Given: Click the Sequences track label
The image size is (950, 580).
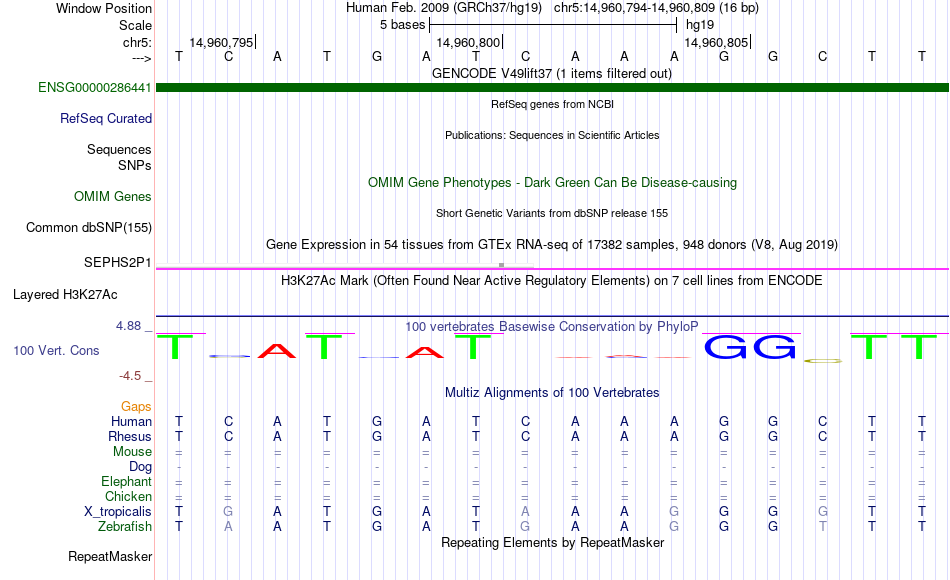Looking at the screenshot, I should click(x=119, y=149).
